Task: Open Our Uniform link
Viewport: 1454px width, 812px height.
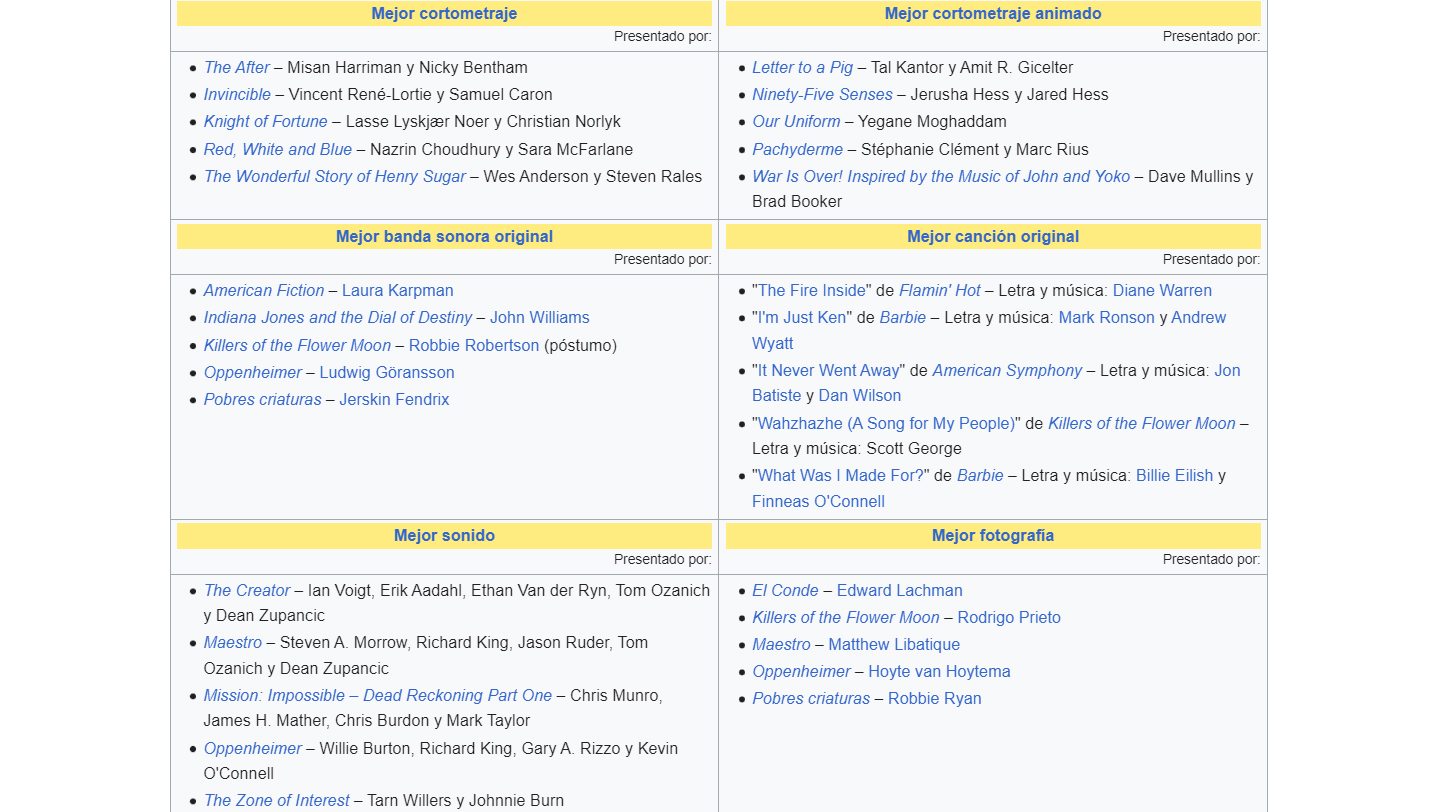Action: 796,122
